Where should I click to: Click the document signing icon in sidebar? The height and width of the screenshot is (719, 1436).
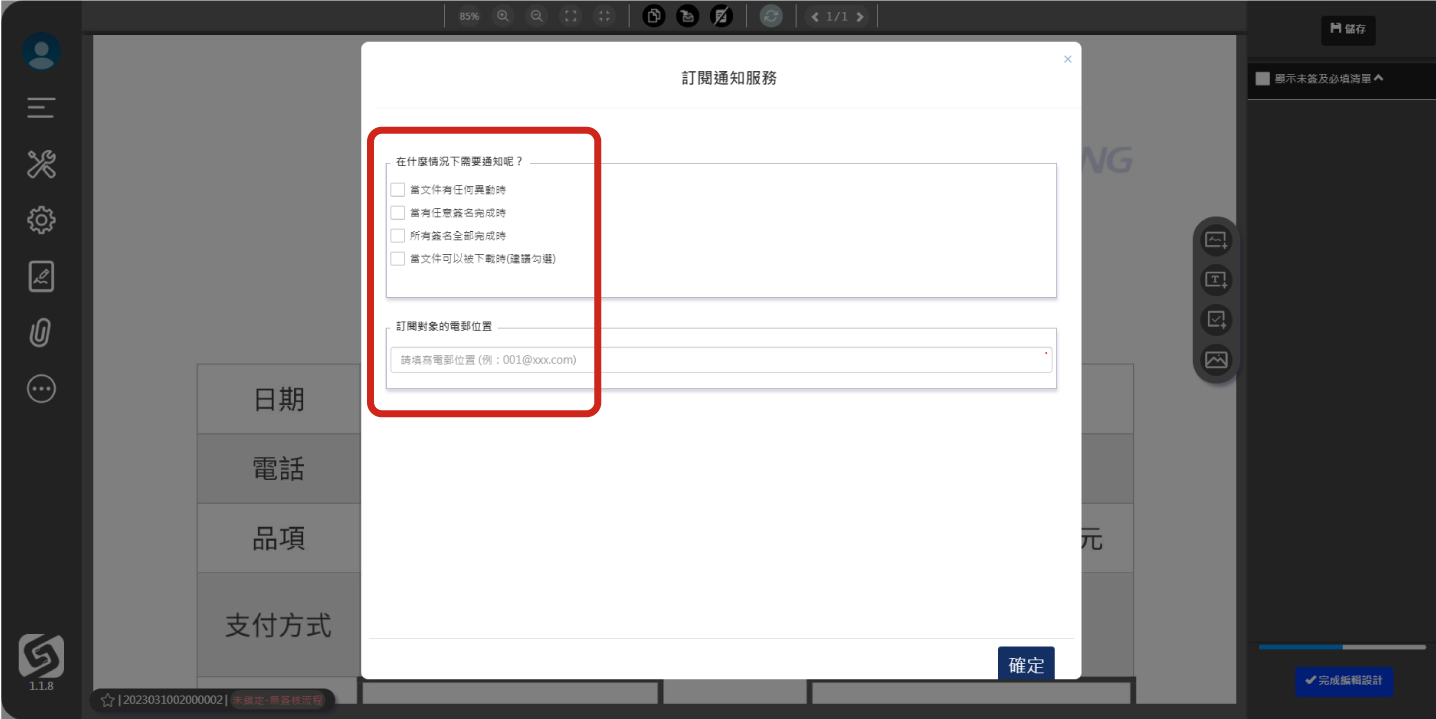[x=41, y=277]
